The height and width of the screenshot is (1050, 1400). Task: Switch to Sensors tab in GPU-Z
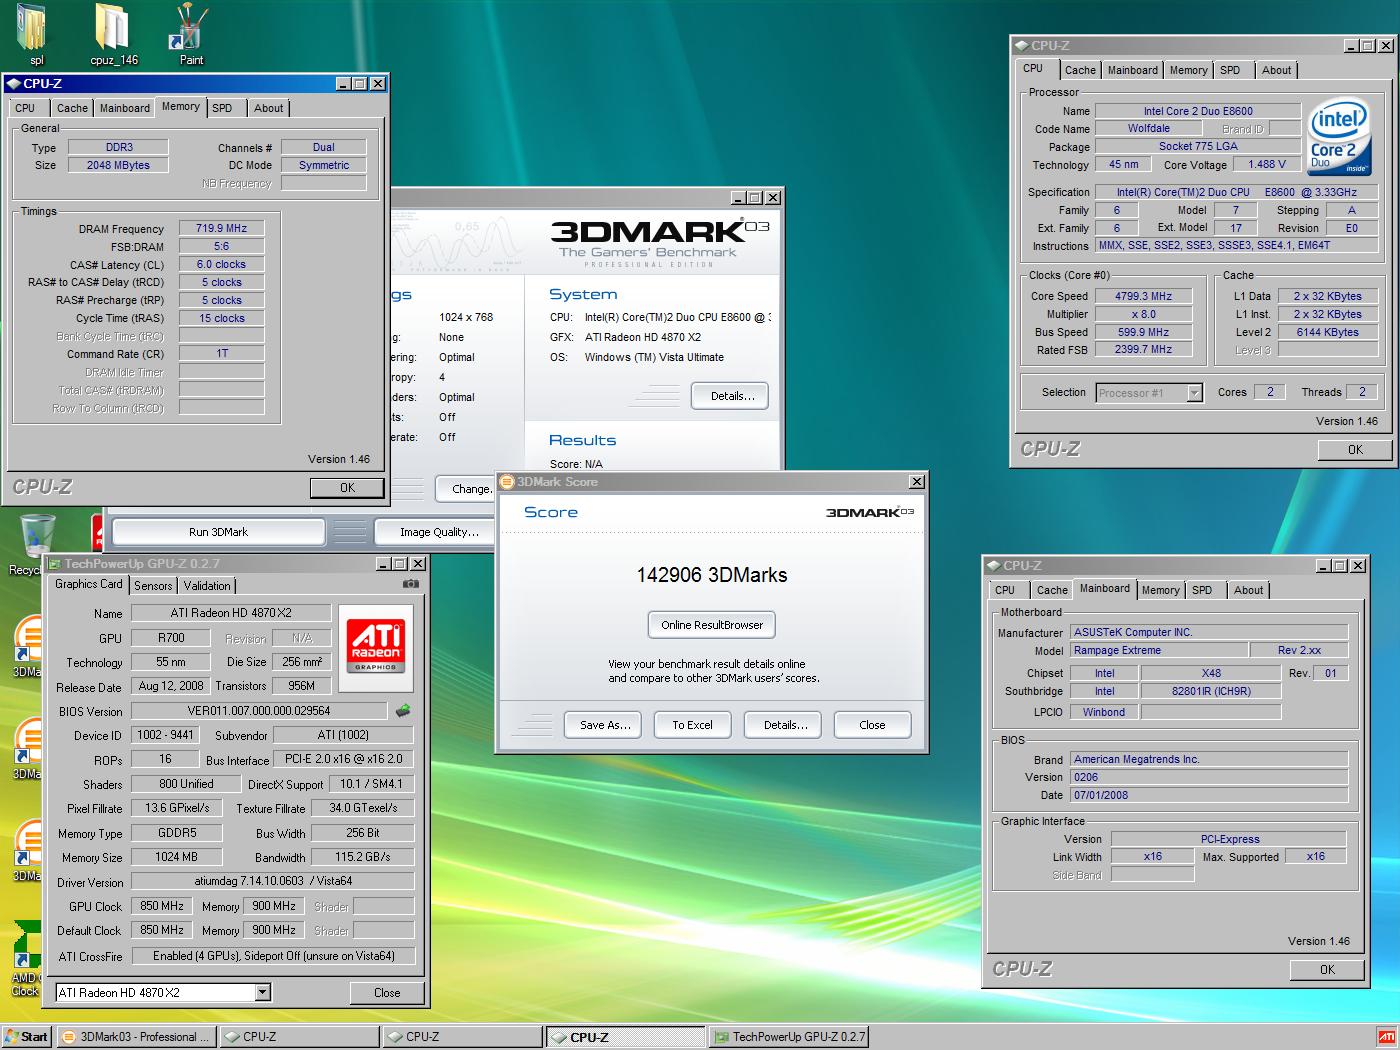pyautogui.click(x=153, y=586)
